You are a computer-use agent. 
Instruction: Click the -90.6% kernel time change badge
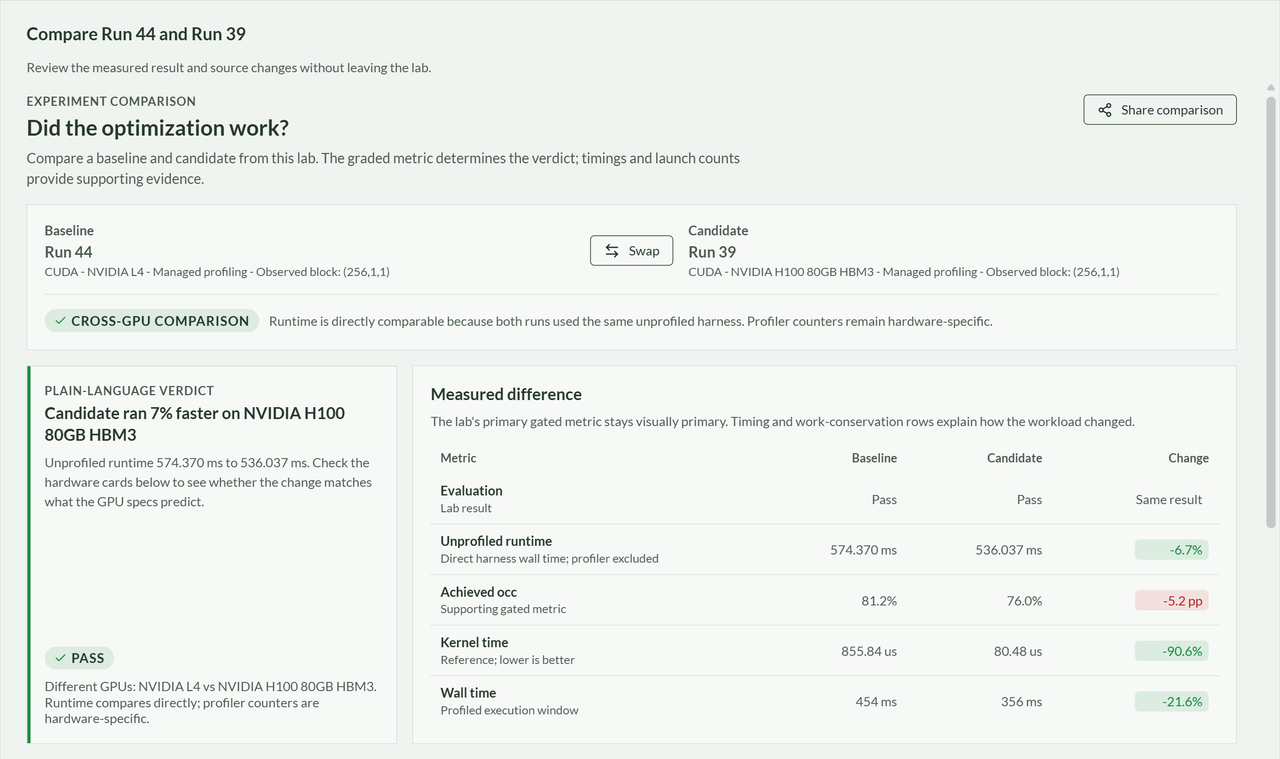click(1171, 651)
